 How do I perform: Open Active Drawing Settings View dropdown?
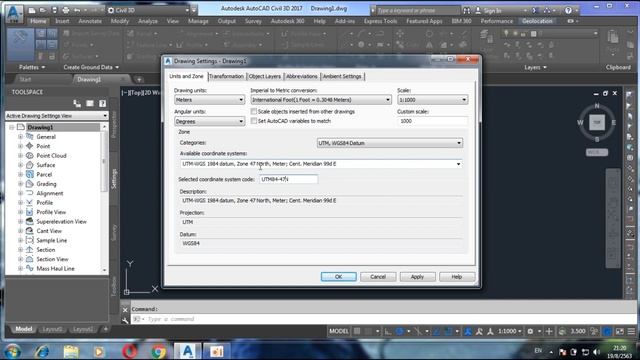[x=57, y=116]
